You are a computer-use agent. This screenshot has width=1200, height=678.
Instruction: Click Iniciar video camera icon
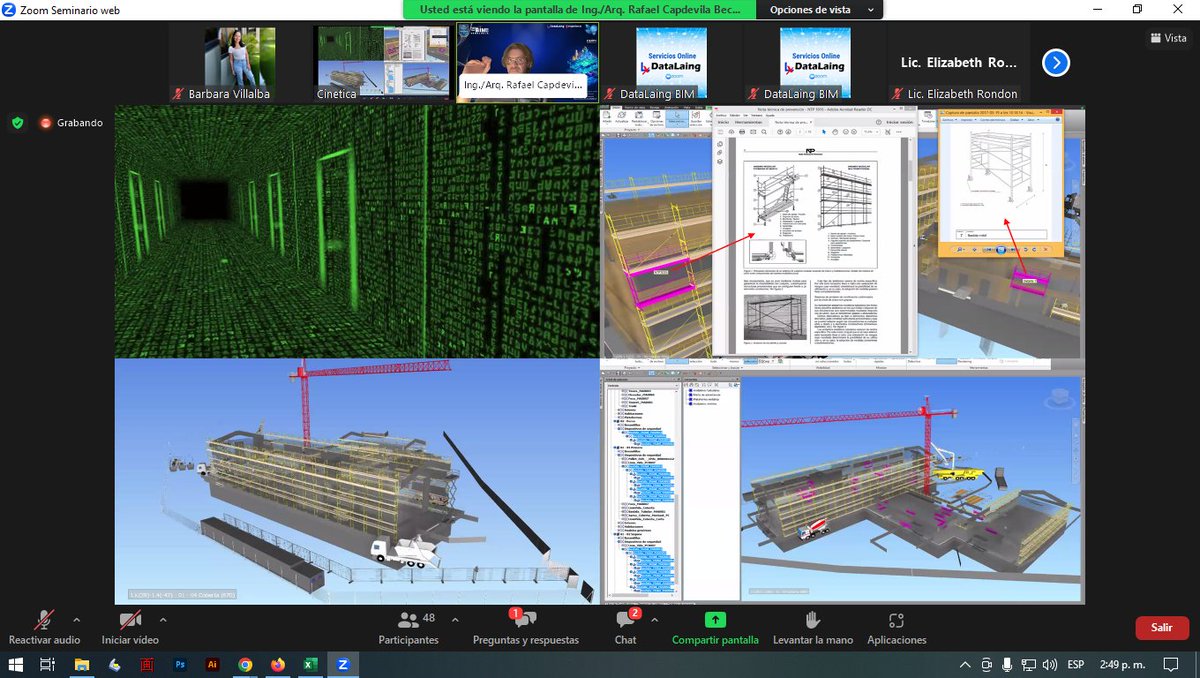click(x=130, y=620)
